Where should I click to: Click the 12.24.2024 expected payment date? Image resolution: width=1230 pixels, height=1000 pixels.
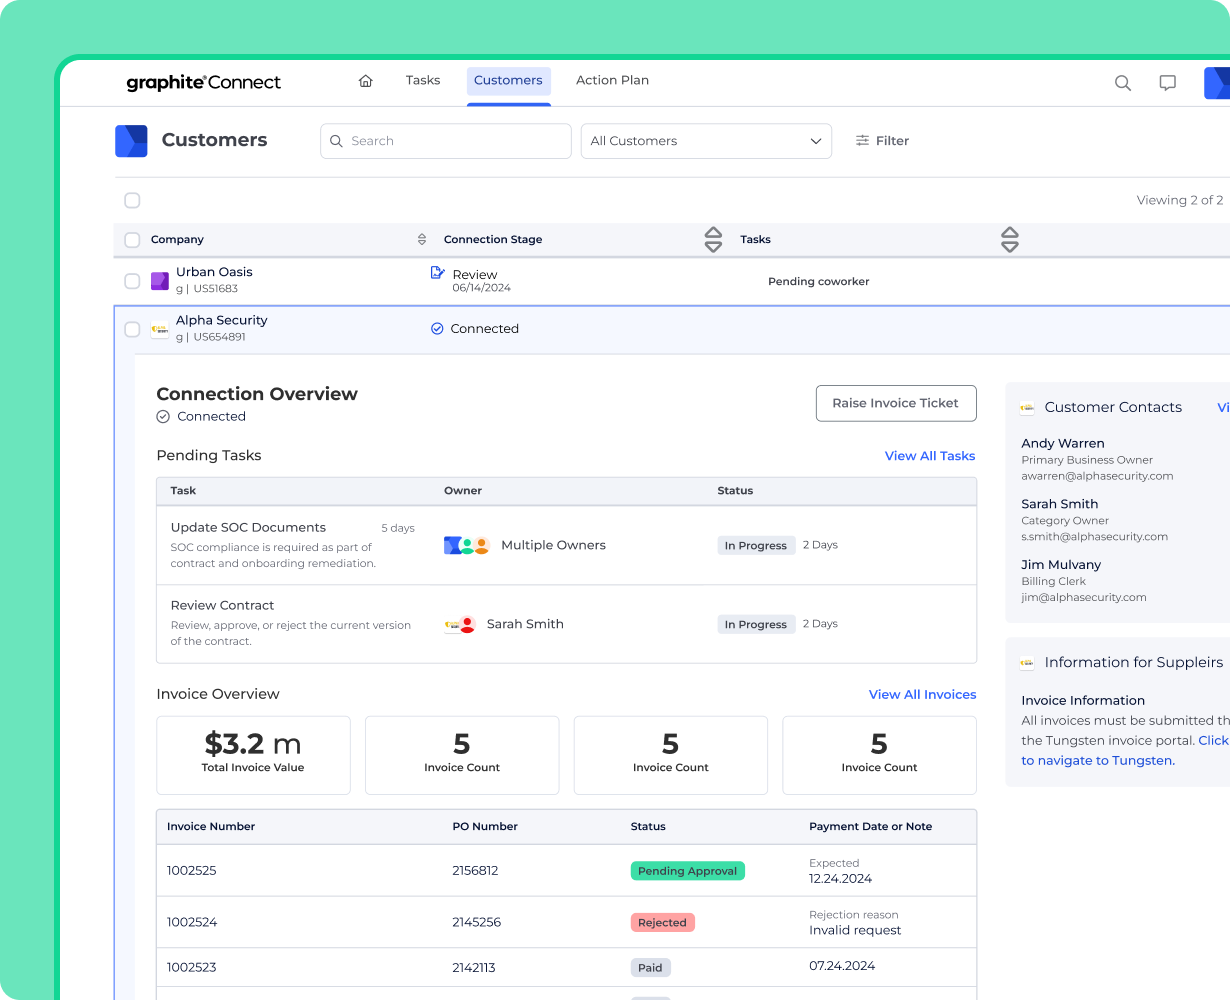[841, 879]
